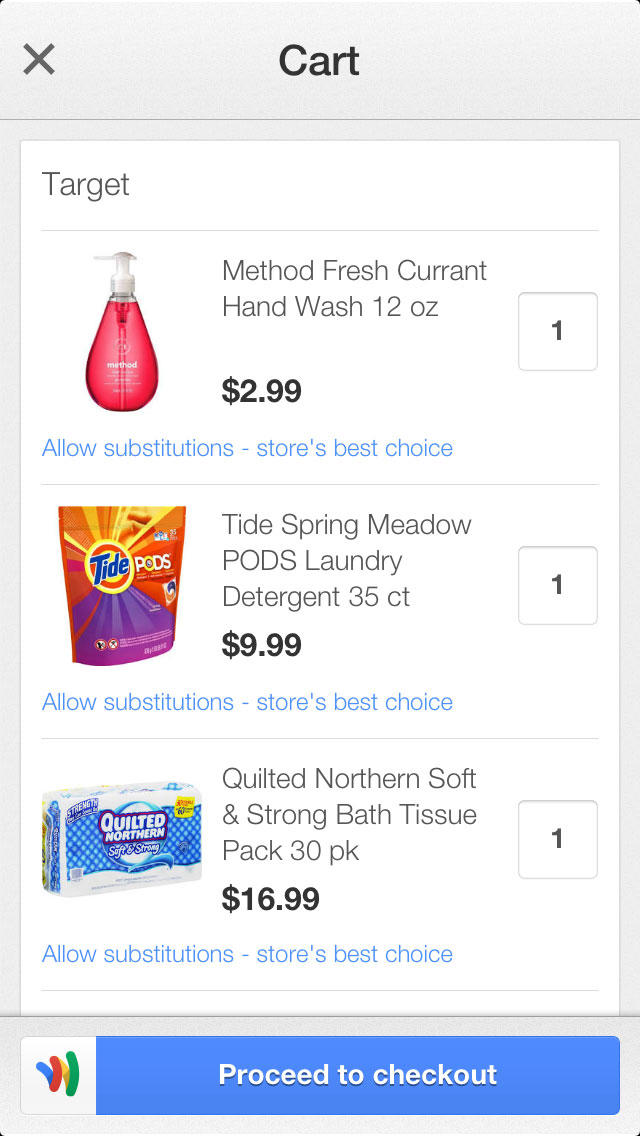Edit quantity for Method Fresh Currant Hand Wash
This screenshot has height=1136, width=640.
(x=557, y=331)
